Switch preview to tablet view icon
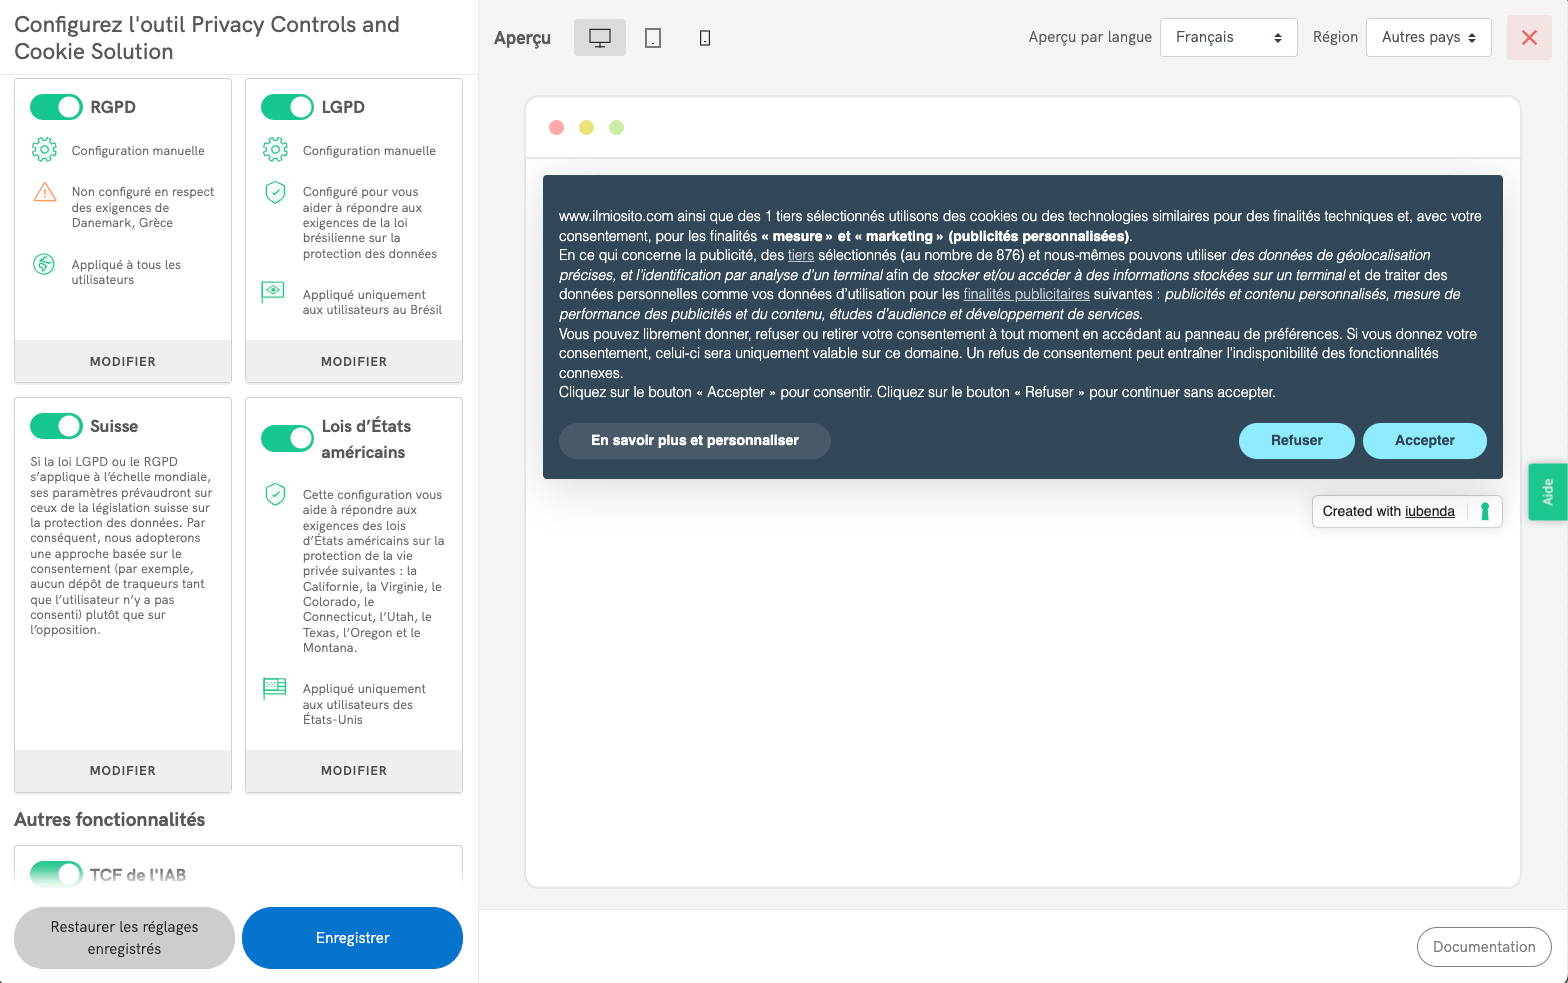Image resolution: width=1568 pixels, height=983 pixels. [x=653, y=38]
